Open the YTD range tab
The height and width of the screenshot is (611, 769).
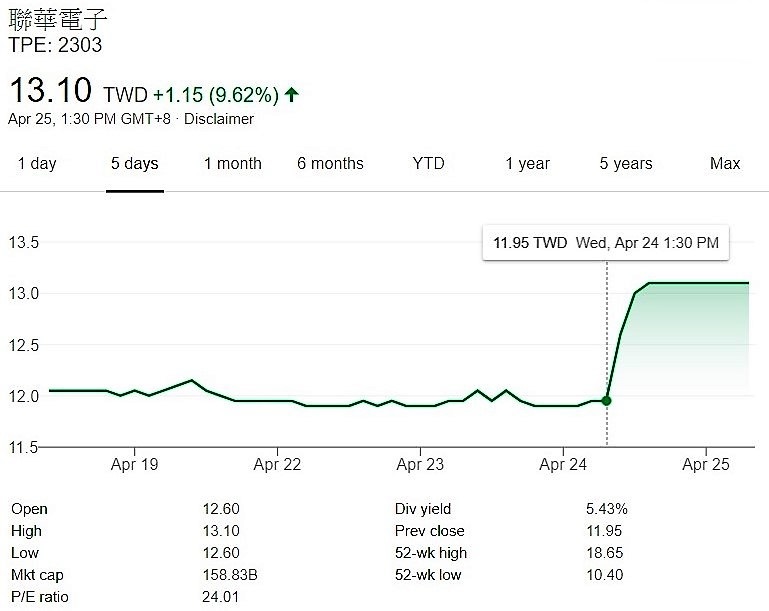pyautogui.click(x=428, y=163)
